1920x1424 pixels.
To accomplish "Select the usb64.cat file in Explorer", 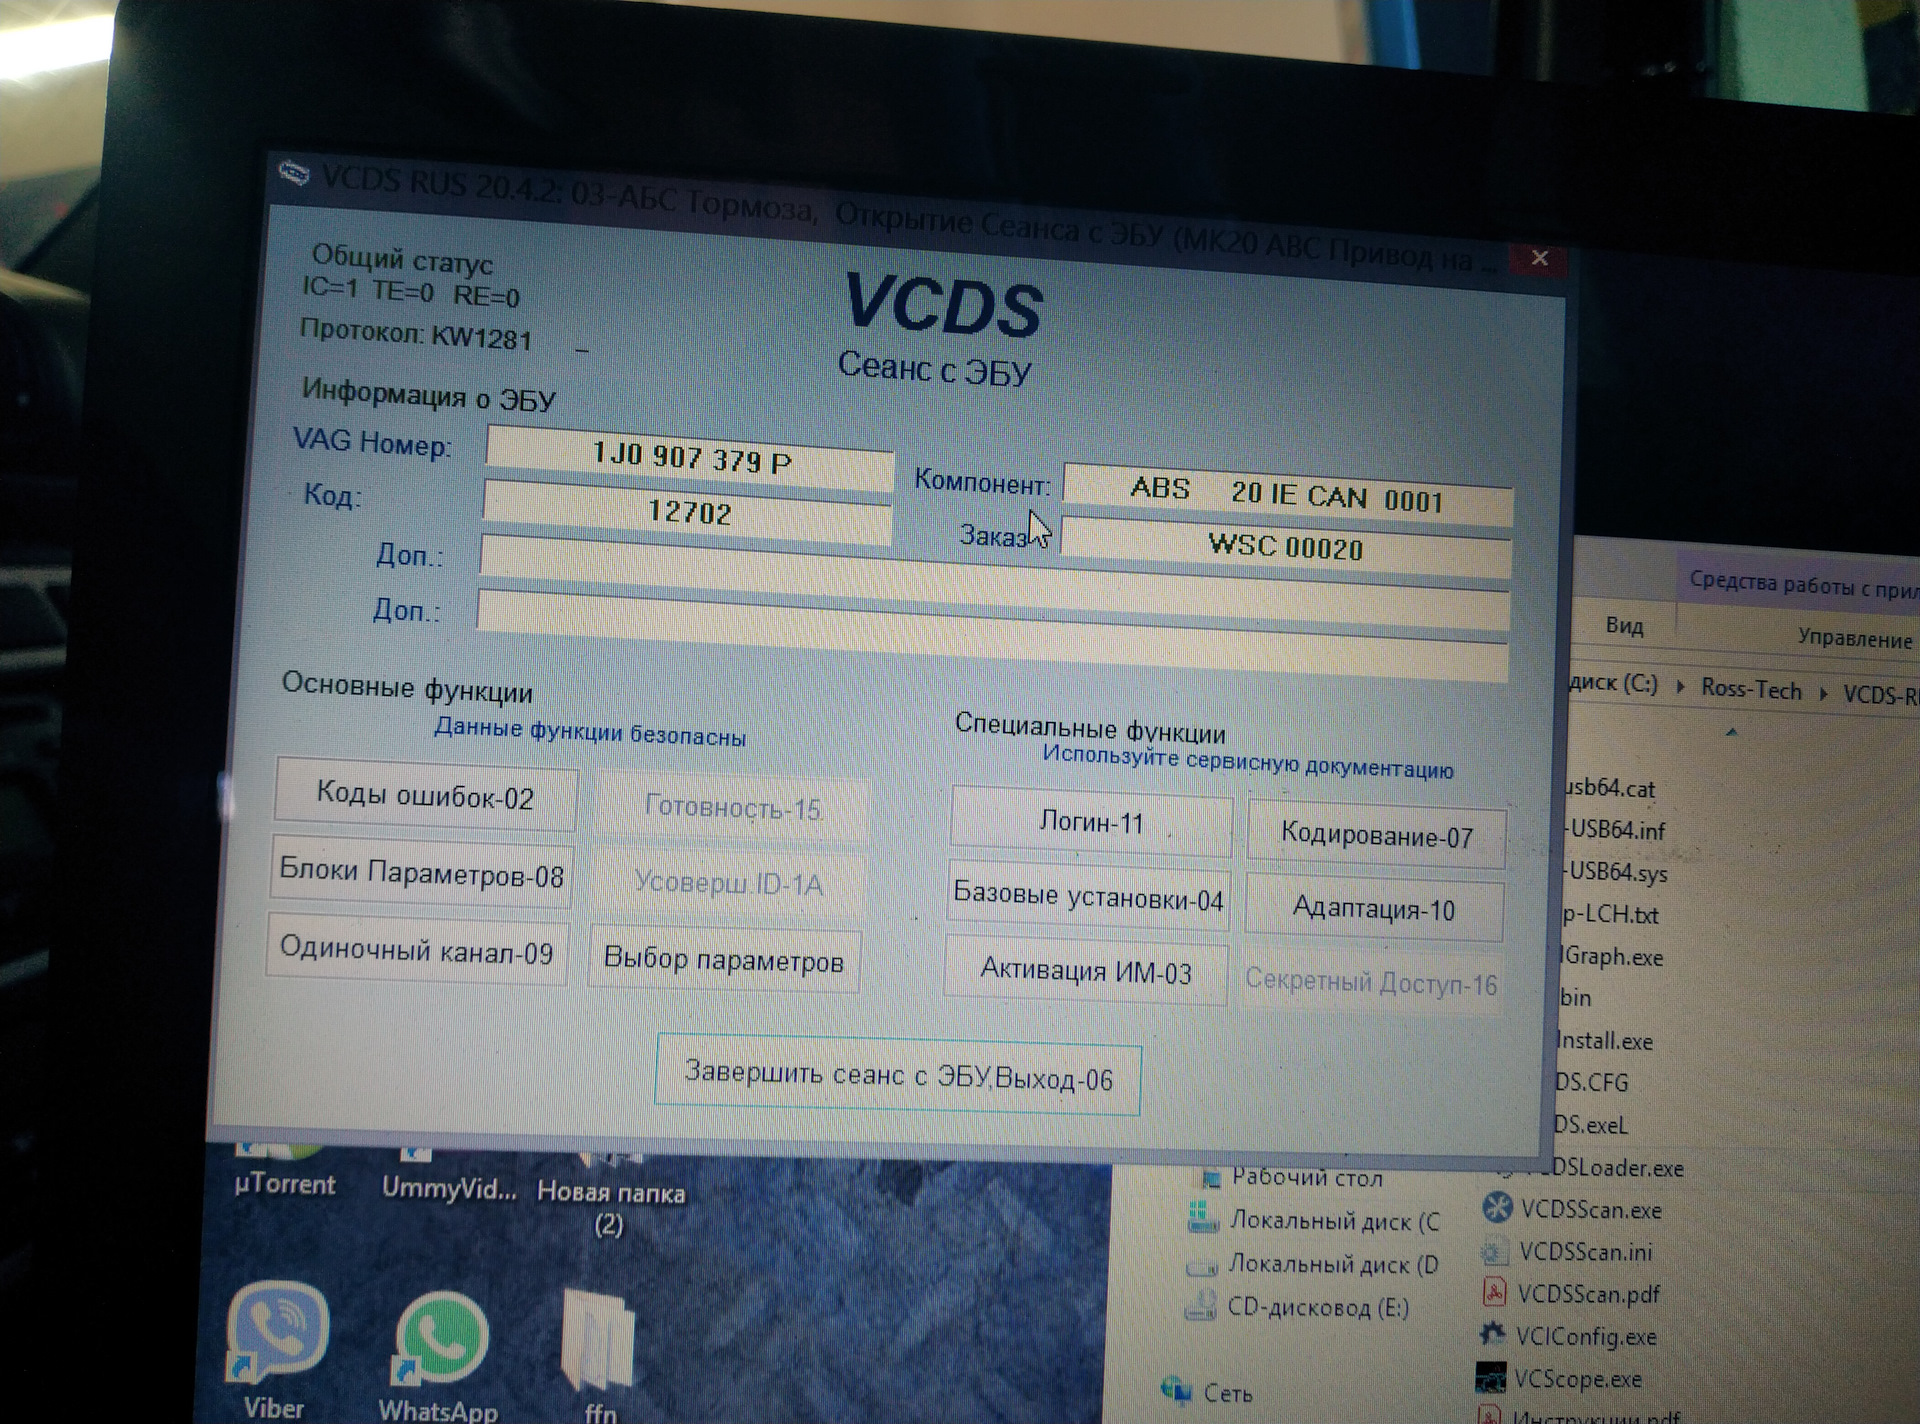I will [1609, 787].
